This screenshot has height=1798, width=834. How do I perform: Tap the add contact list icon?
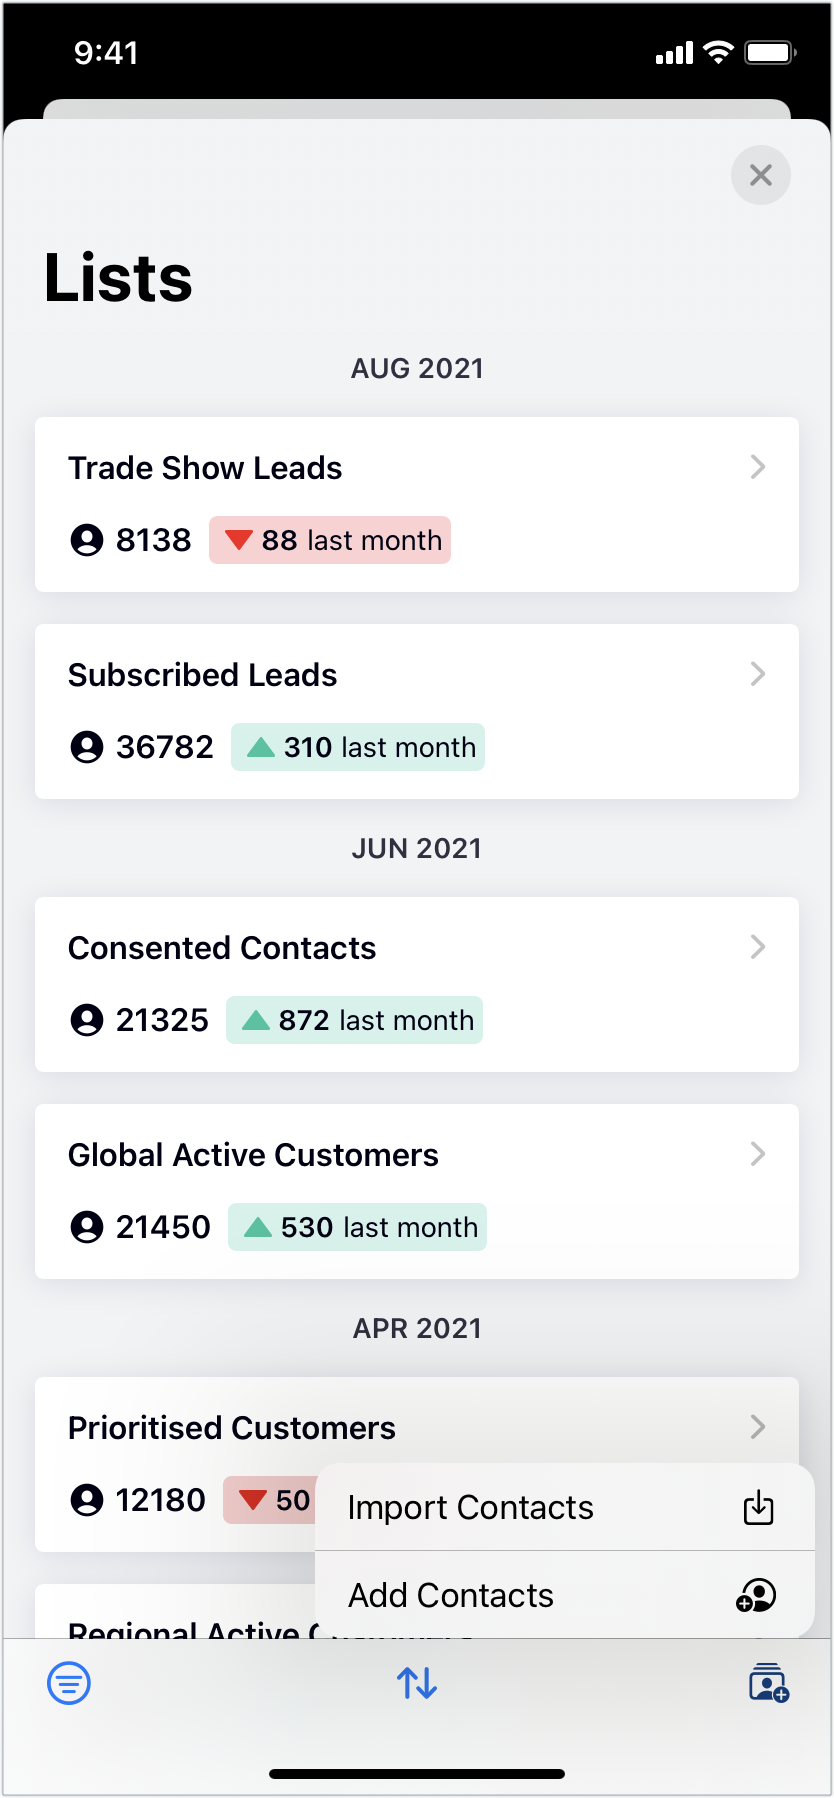[x=768, y=1683]
